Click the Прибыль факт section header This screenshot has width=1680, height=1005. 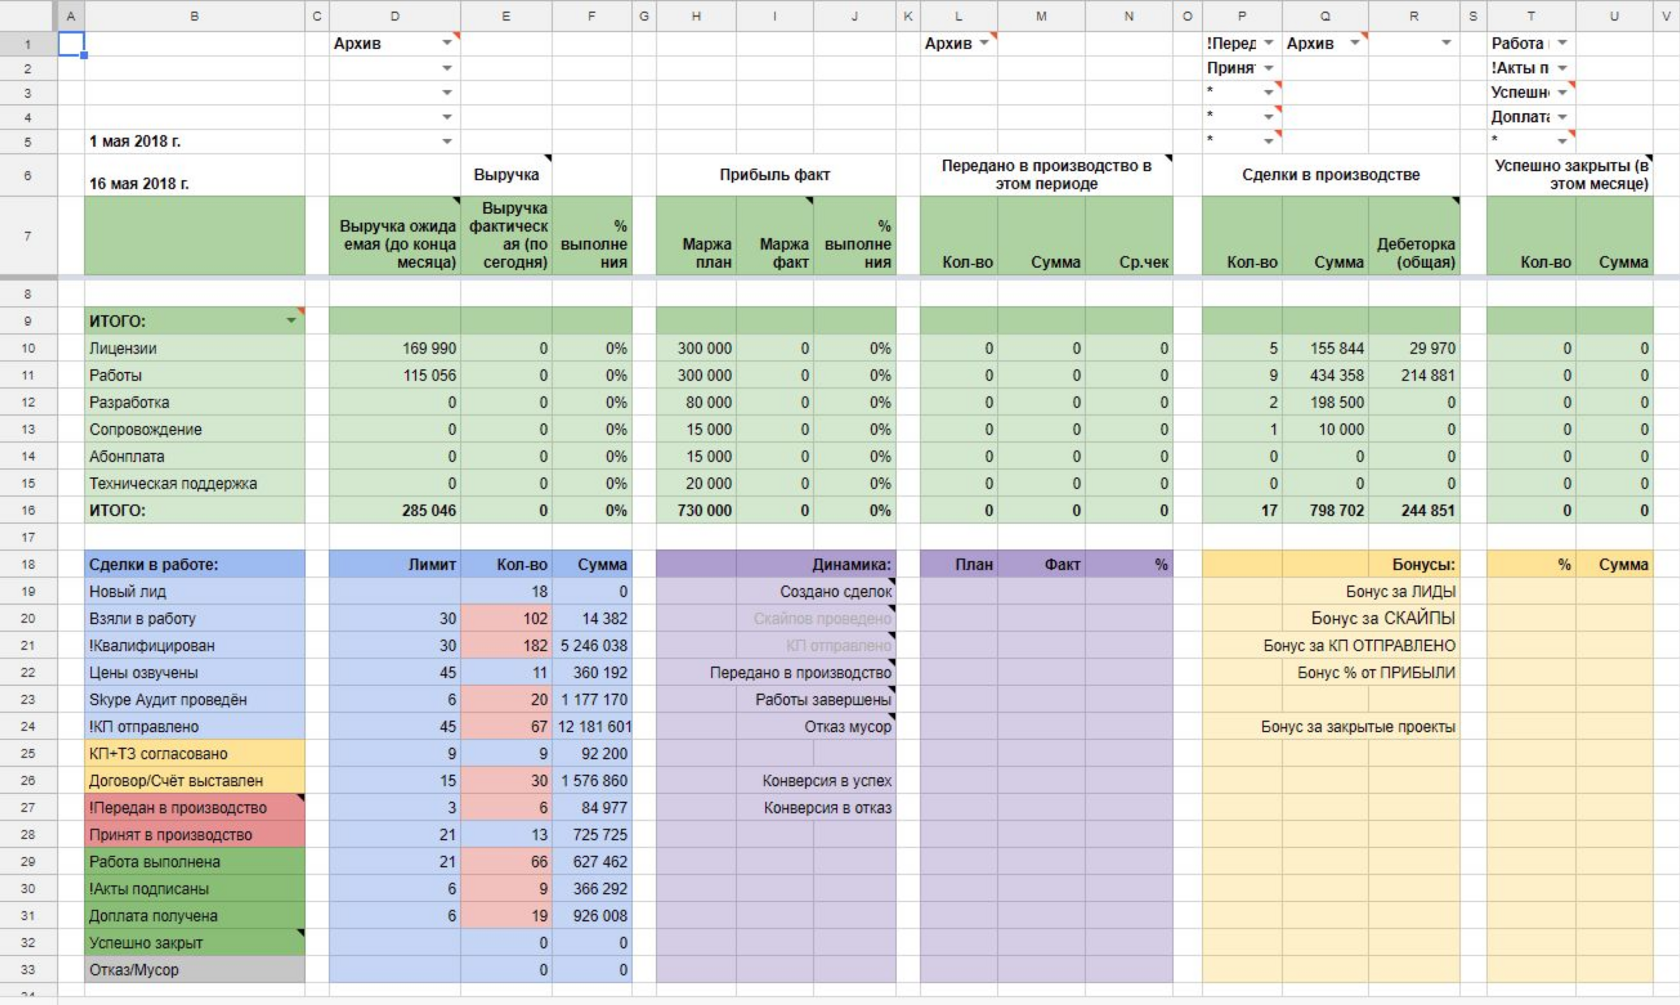[775, 175]
